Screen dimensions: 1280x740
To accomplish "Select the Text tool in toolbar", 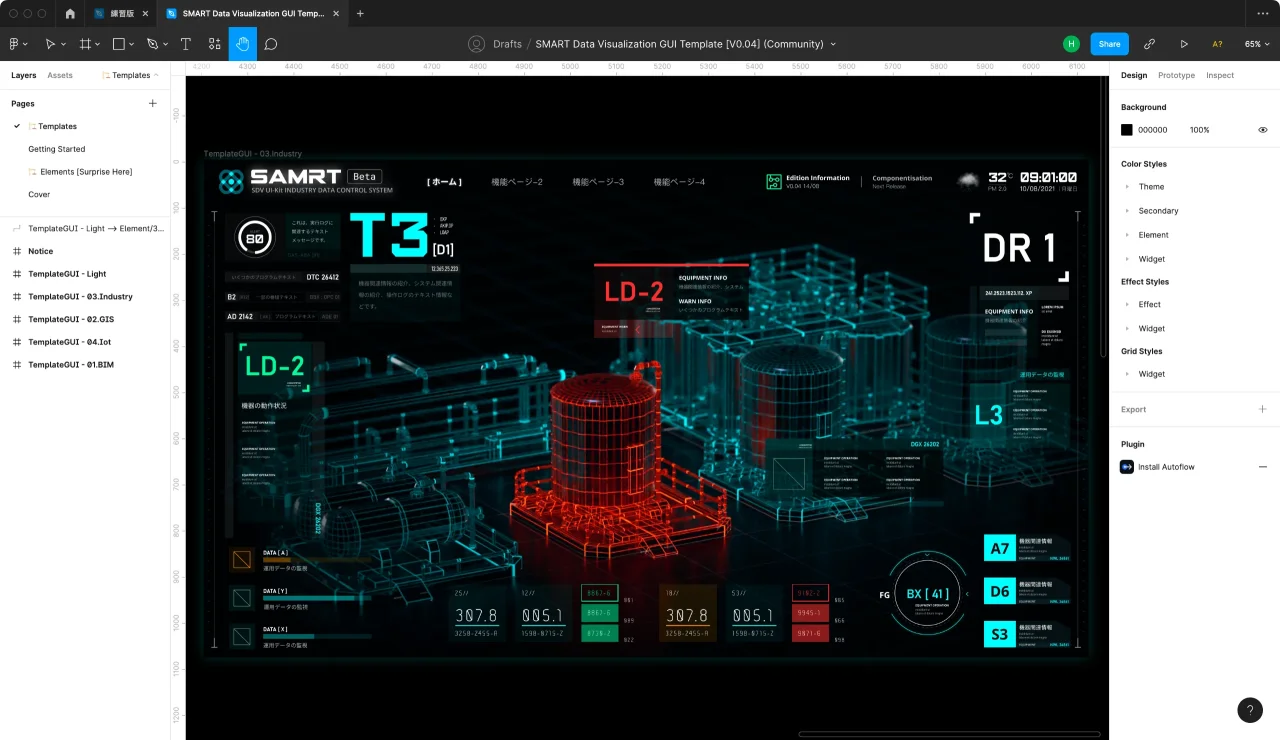I will click(186, 44).
